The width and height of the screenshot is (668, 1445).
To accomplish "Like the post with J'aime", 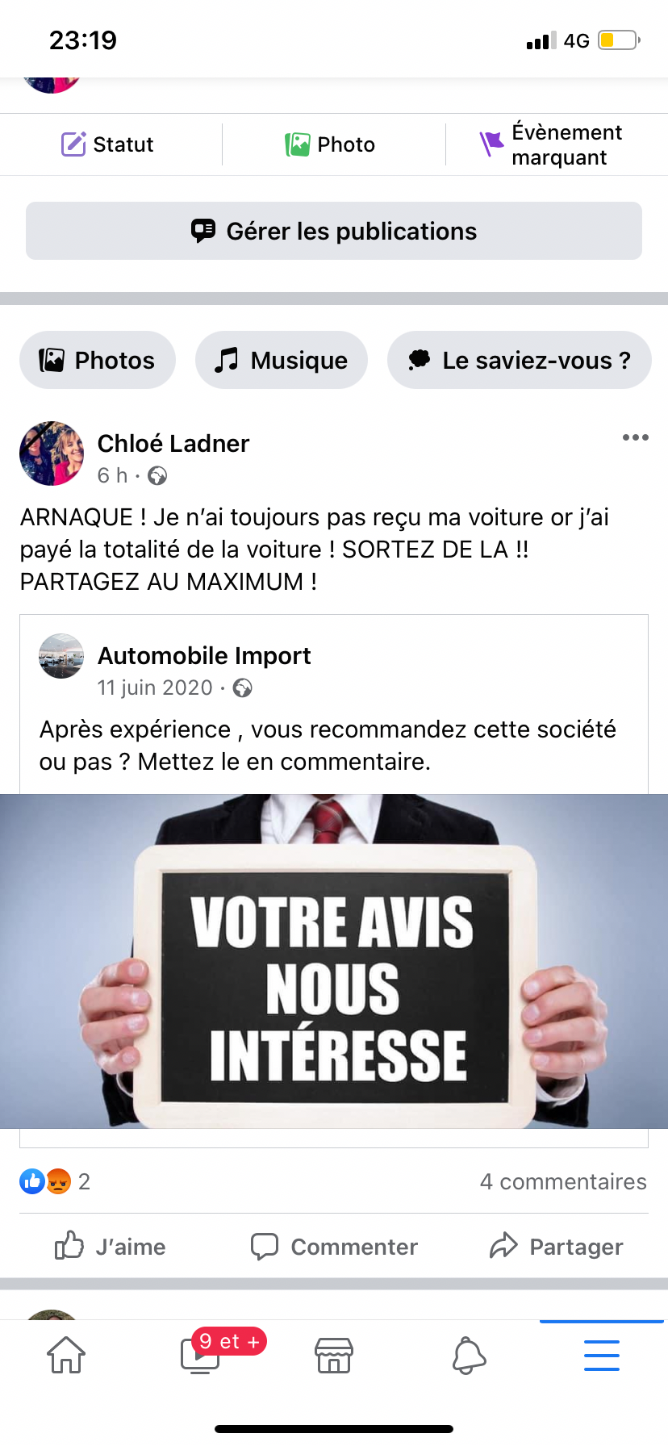I will click(x=110, y=1246).
